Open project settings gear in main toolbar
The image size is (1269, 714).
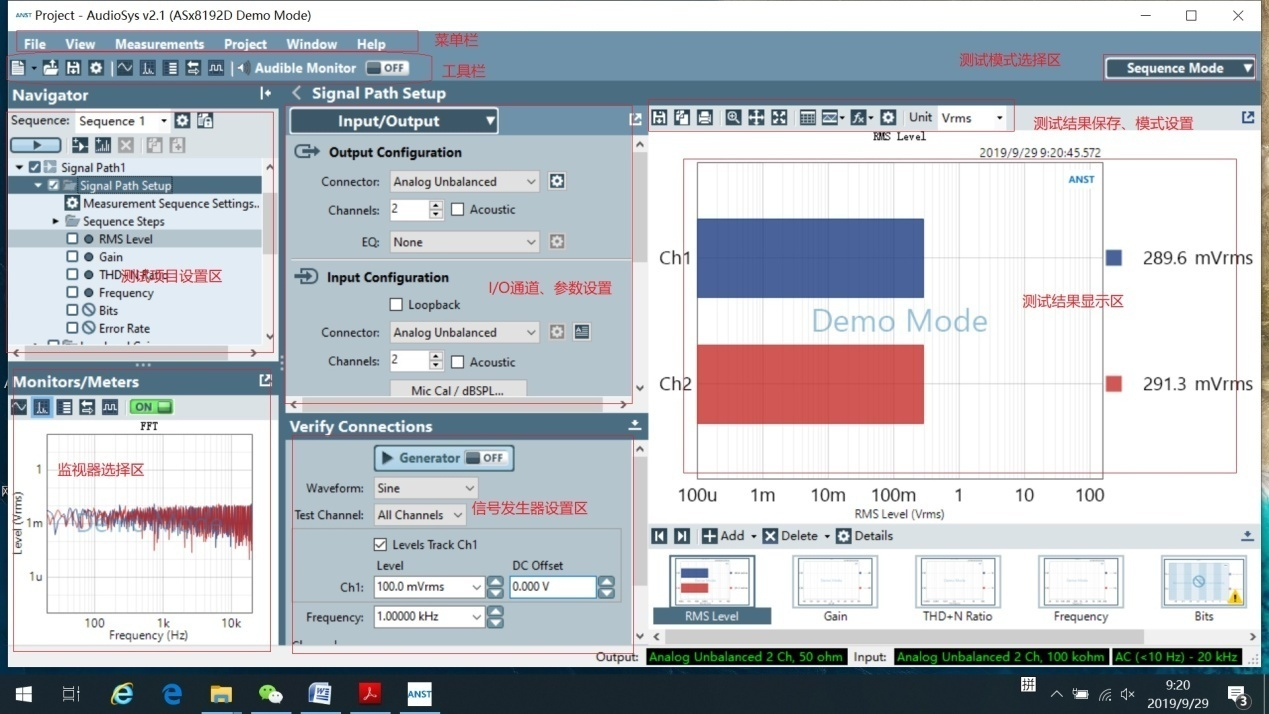96,68
